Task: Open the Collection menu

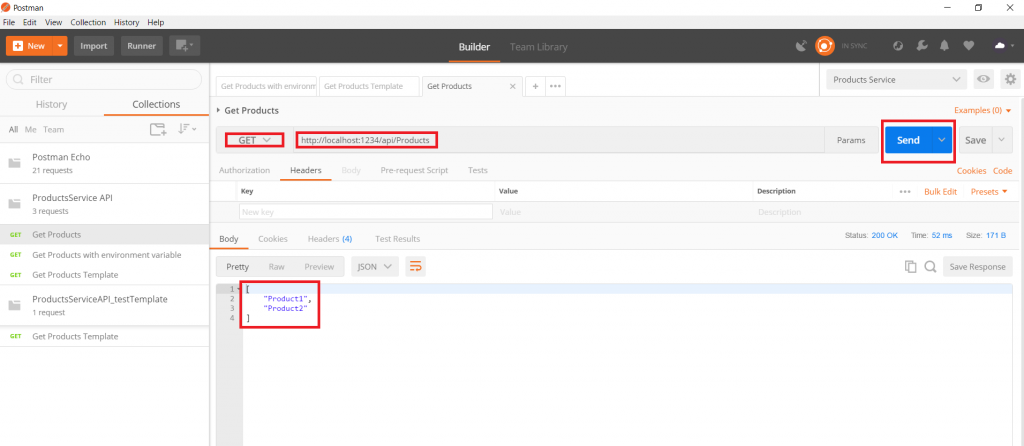Action: coord(88,22)
